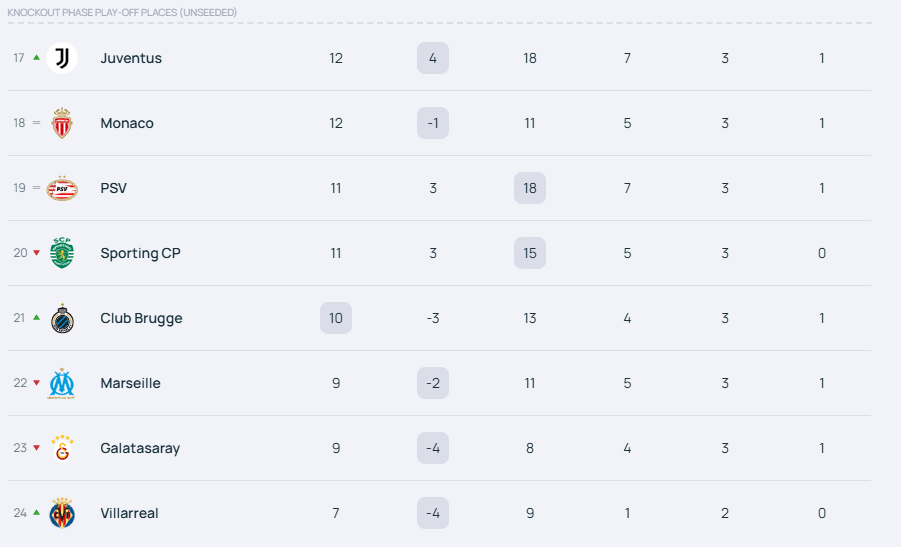This screenshot has width=901, height=547.
Task: Click the Marseille club crest icon
Action: (62, 383)
